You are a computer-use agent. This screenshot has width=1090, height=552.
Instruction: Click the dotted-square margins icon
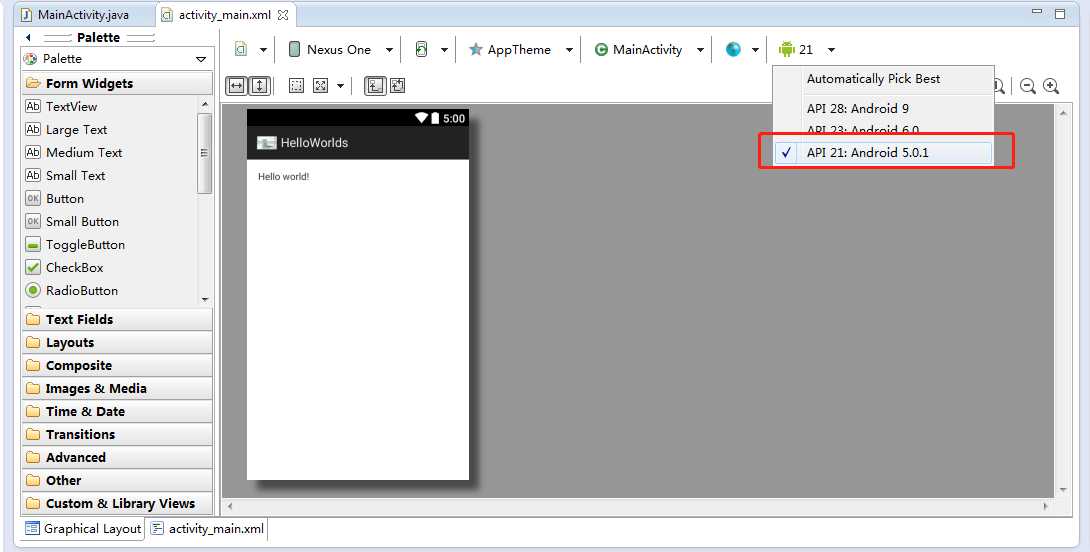[x=296, y=86]
